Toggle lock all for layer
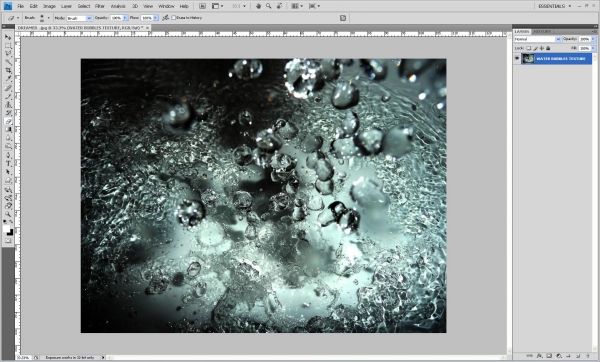Image resolution: width=600 pixels, height=362 pixels. tap(548, 48)
